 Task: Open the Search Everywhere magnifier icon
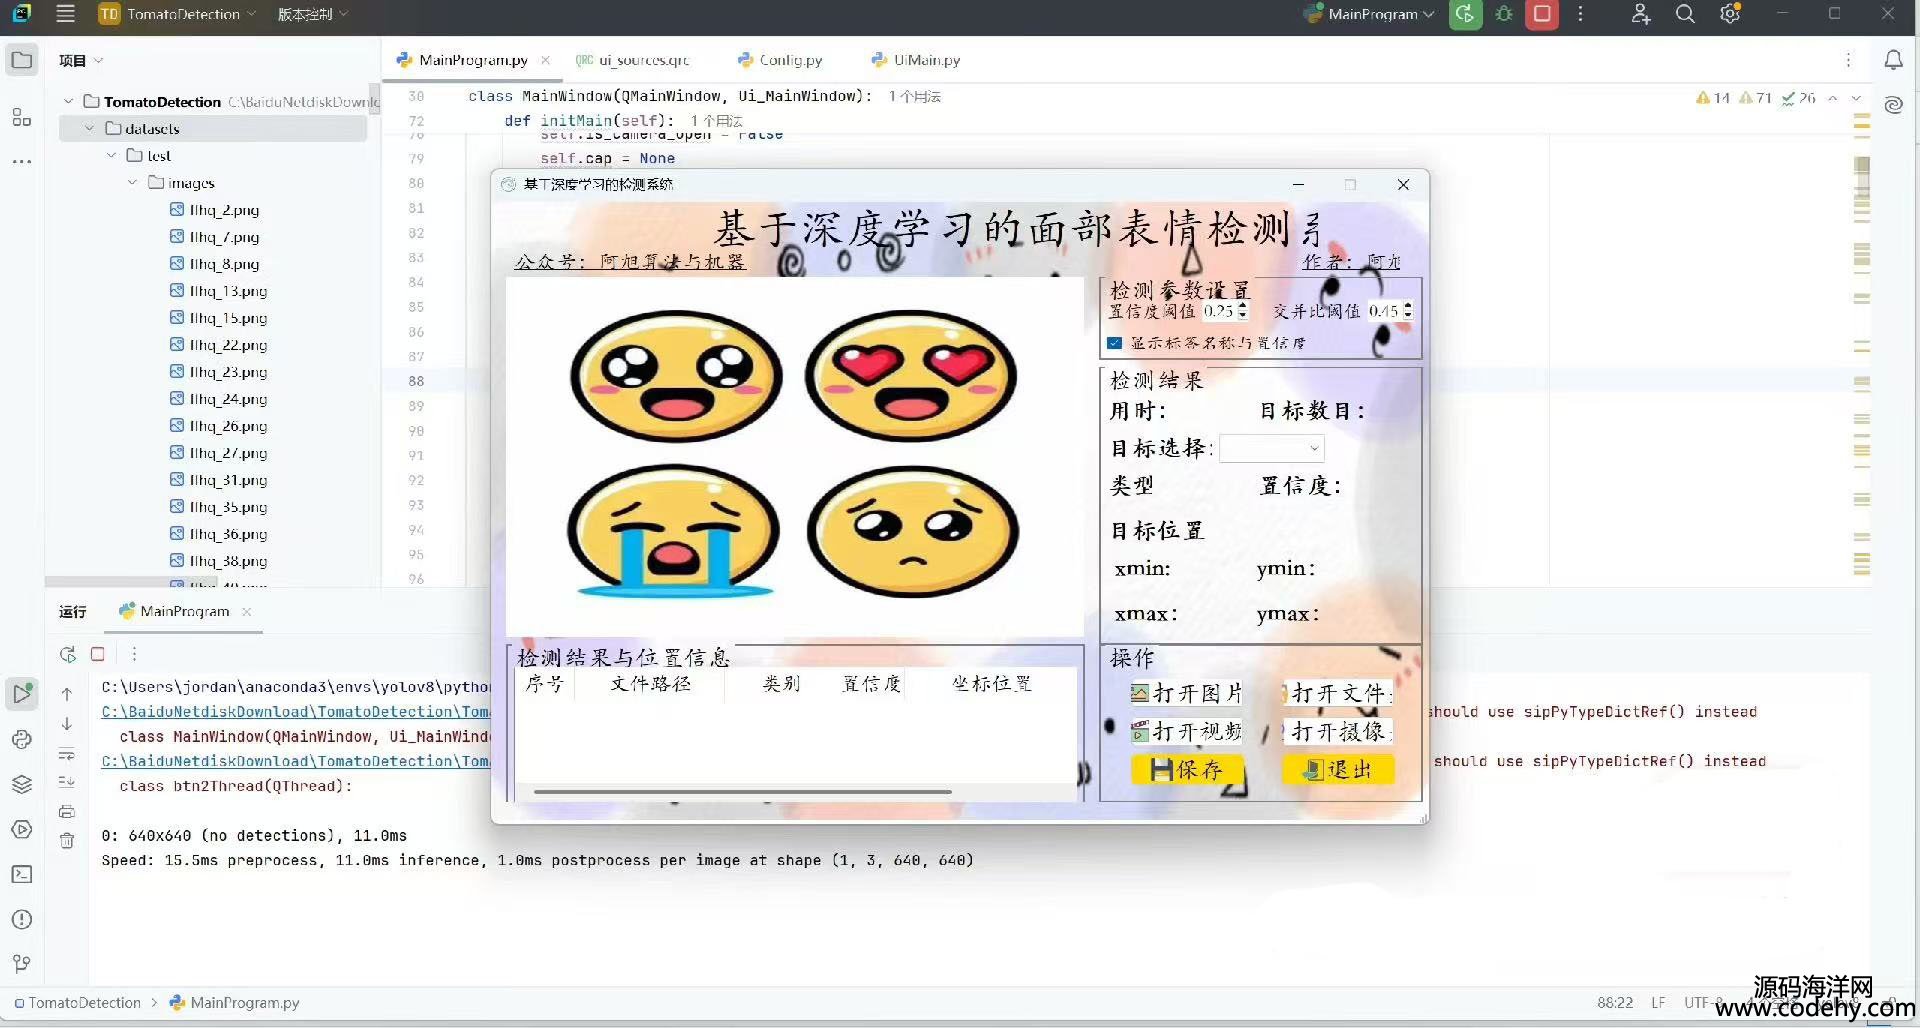tap(1685, 14)
